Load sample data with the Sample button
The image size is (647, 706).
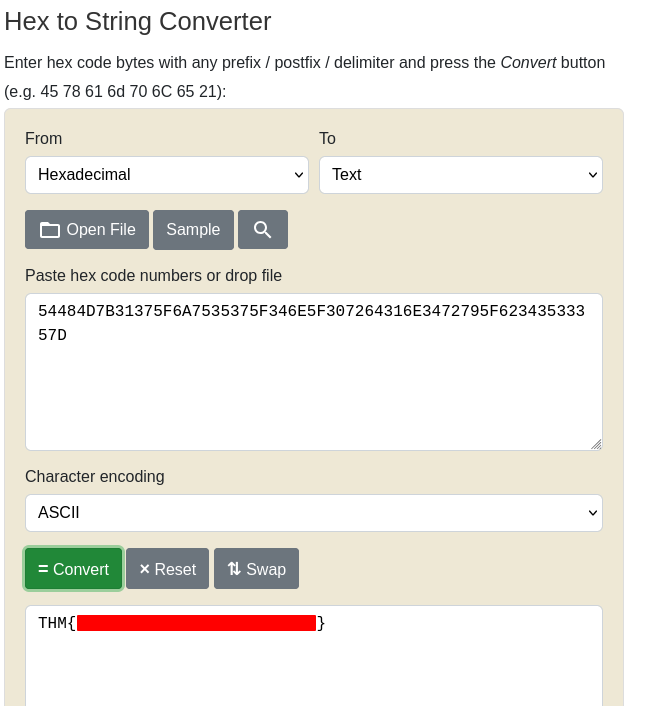tap(193, 230)
